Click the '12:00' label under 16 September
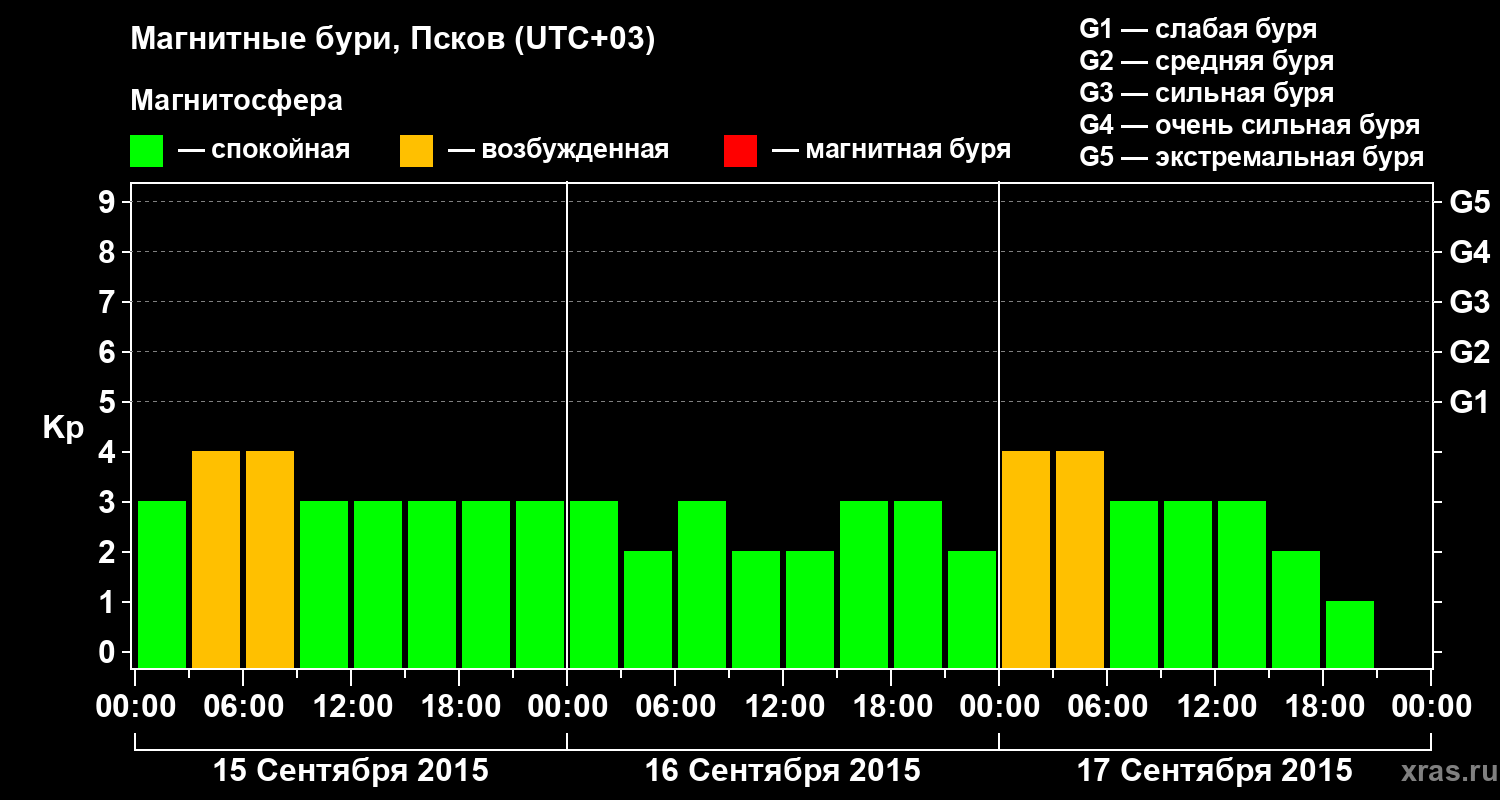1500x800 pixels. pos(784,707)
